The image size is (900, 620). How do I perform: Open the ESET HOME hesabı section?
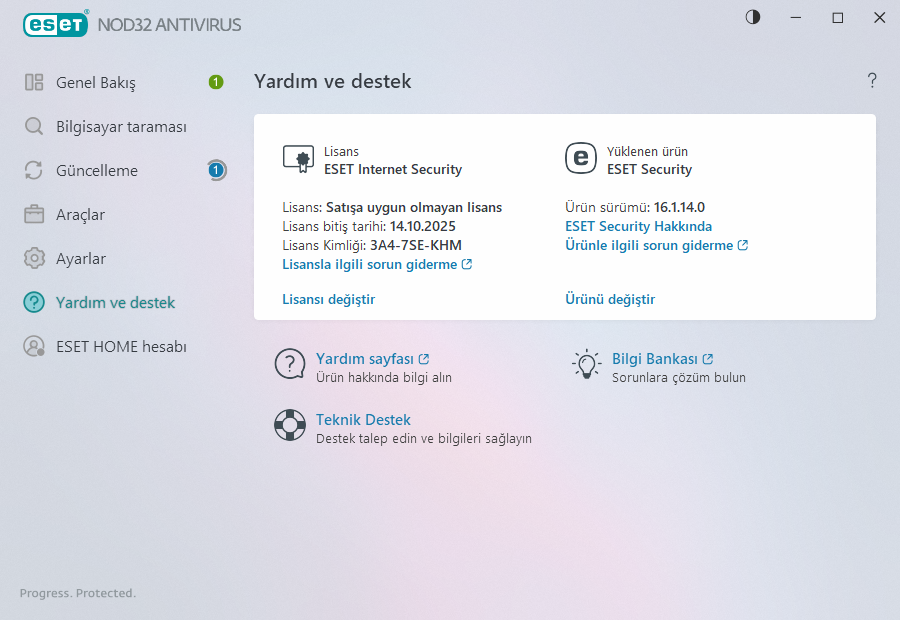123,347
